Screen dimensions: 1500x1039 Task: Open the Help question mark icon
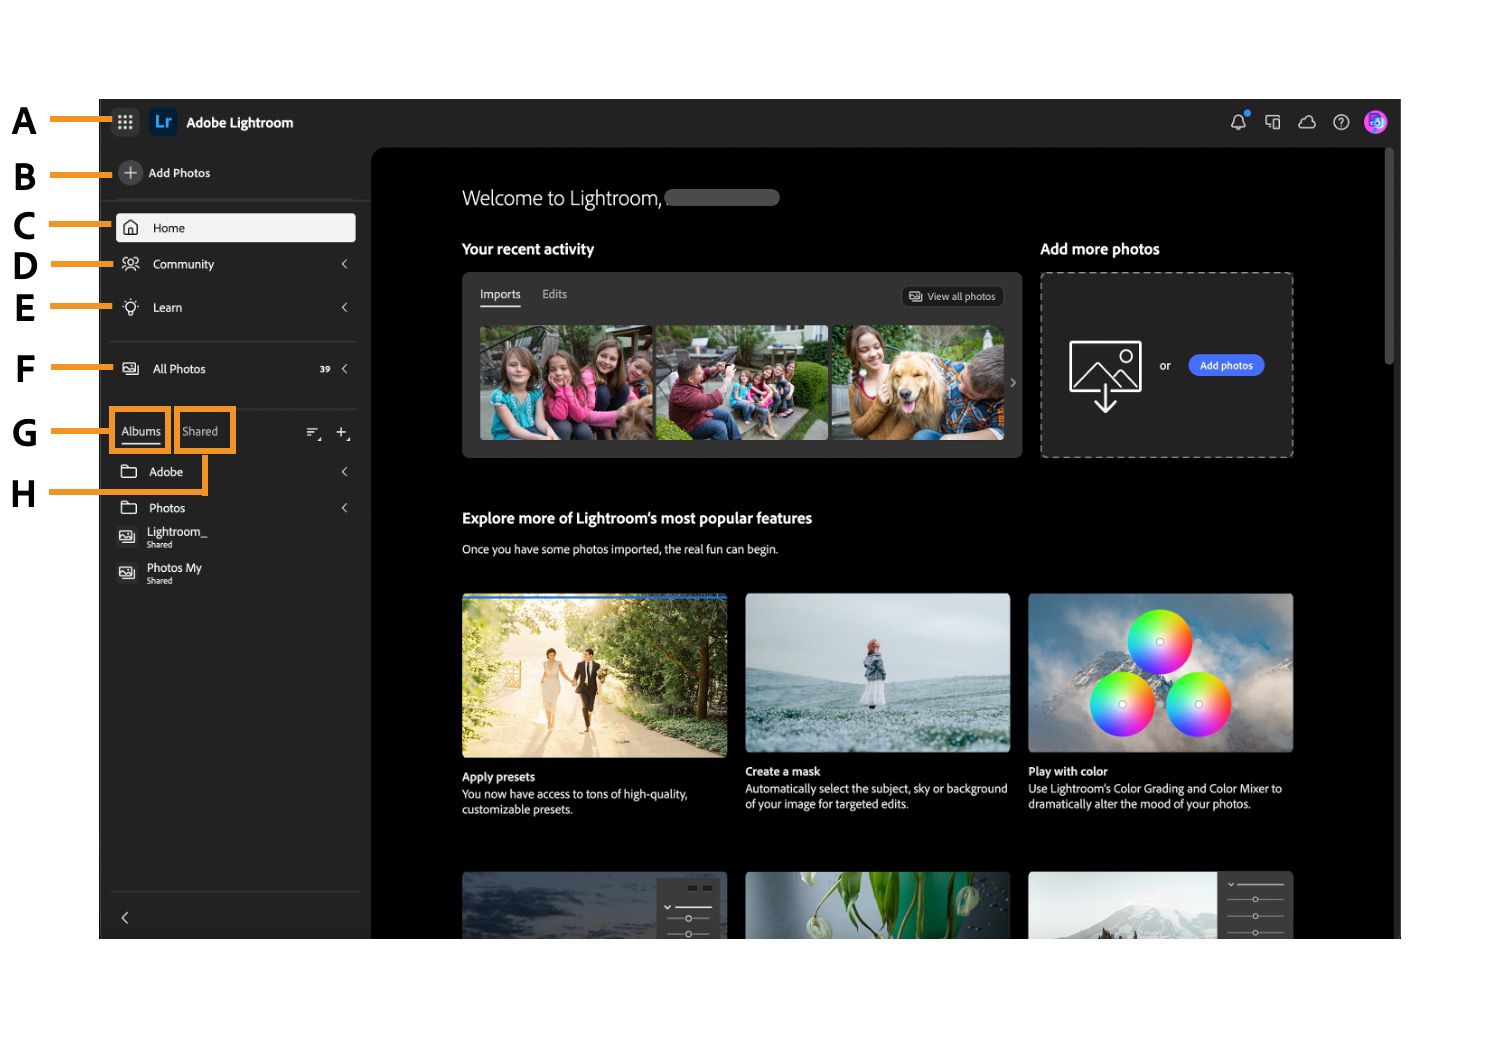pos(1340,122)
